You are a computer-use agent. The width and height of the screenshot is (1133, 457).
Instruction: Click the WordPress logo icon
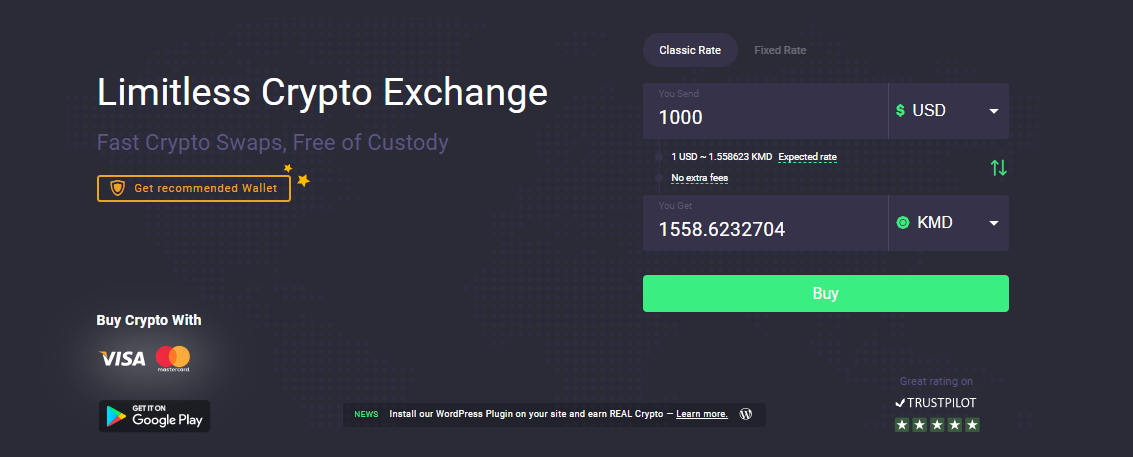(746, 414)
